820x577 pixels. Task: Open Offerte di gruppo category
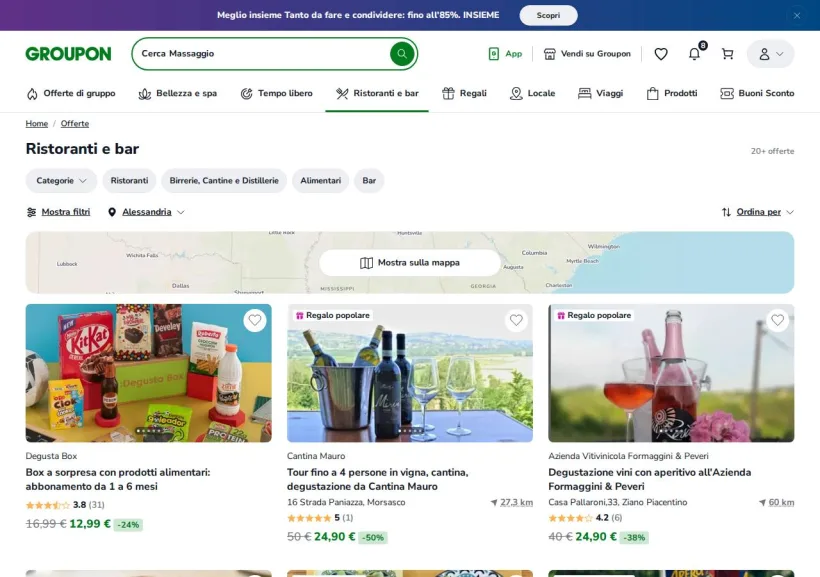[71, 93]
